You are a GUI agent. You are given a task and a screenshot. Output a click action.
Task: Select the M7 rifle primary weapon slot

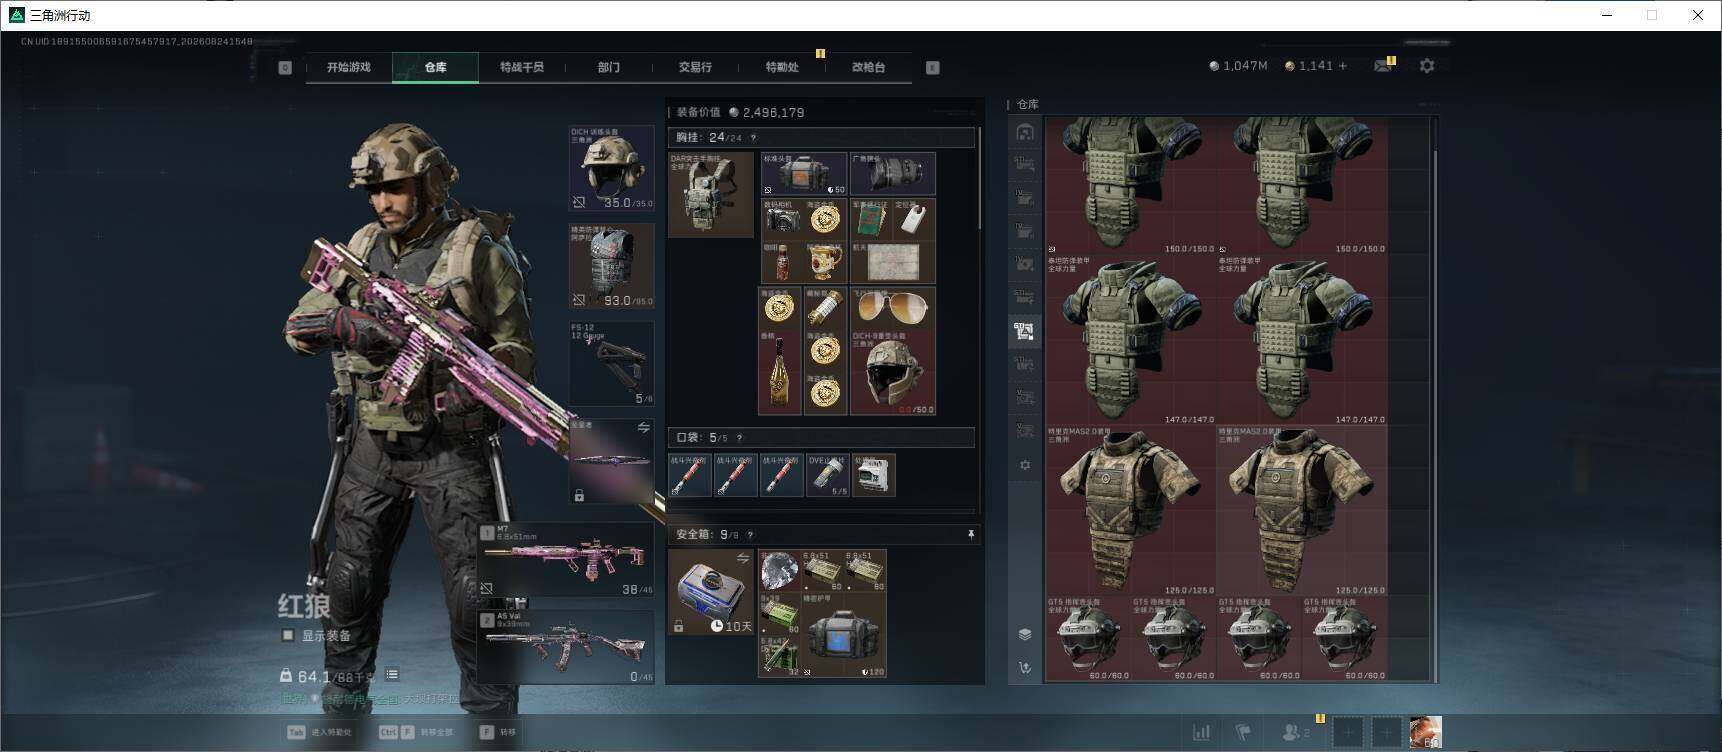[566, 559]
